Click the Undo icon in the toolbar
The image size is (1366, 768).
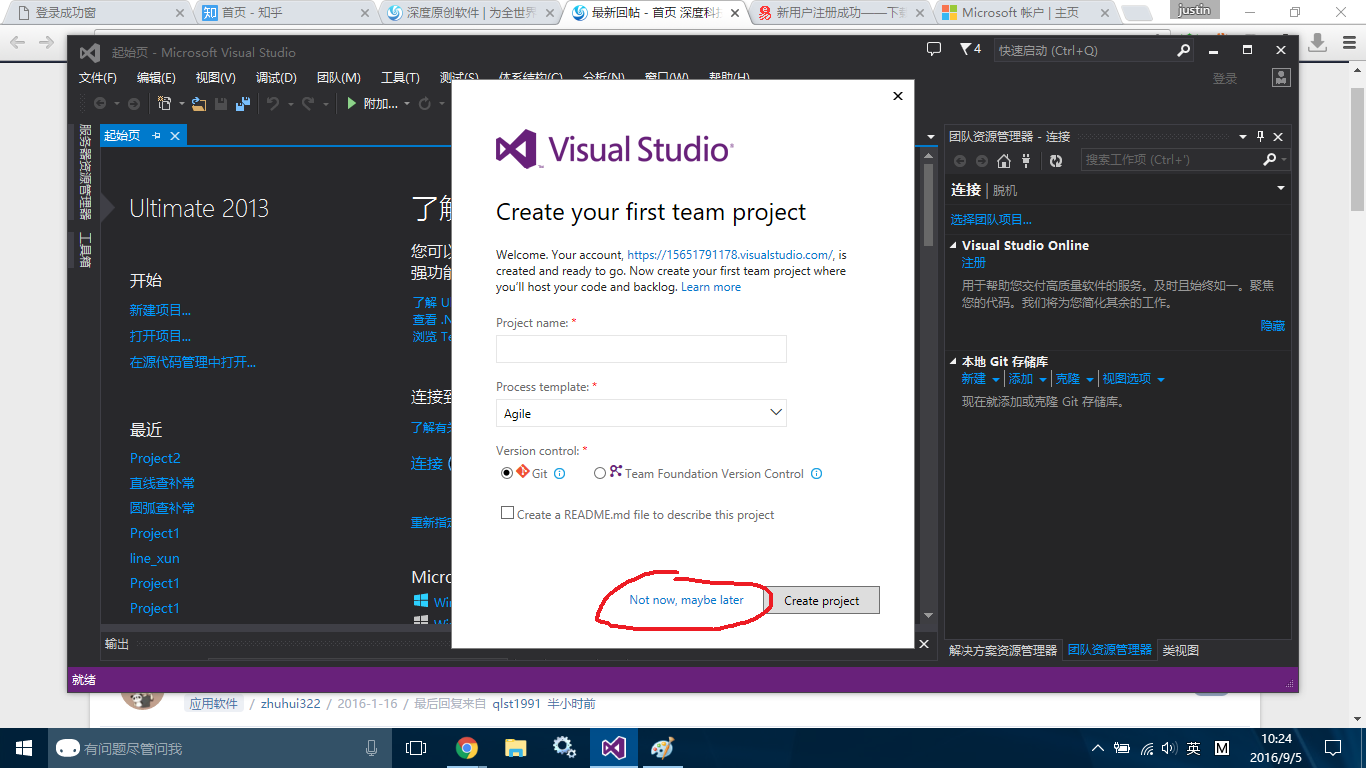tap(273, 104)
